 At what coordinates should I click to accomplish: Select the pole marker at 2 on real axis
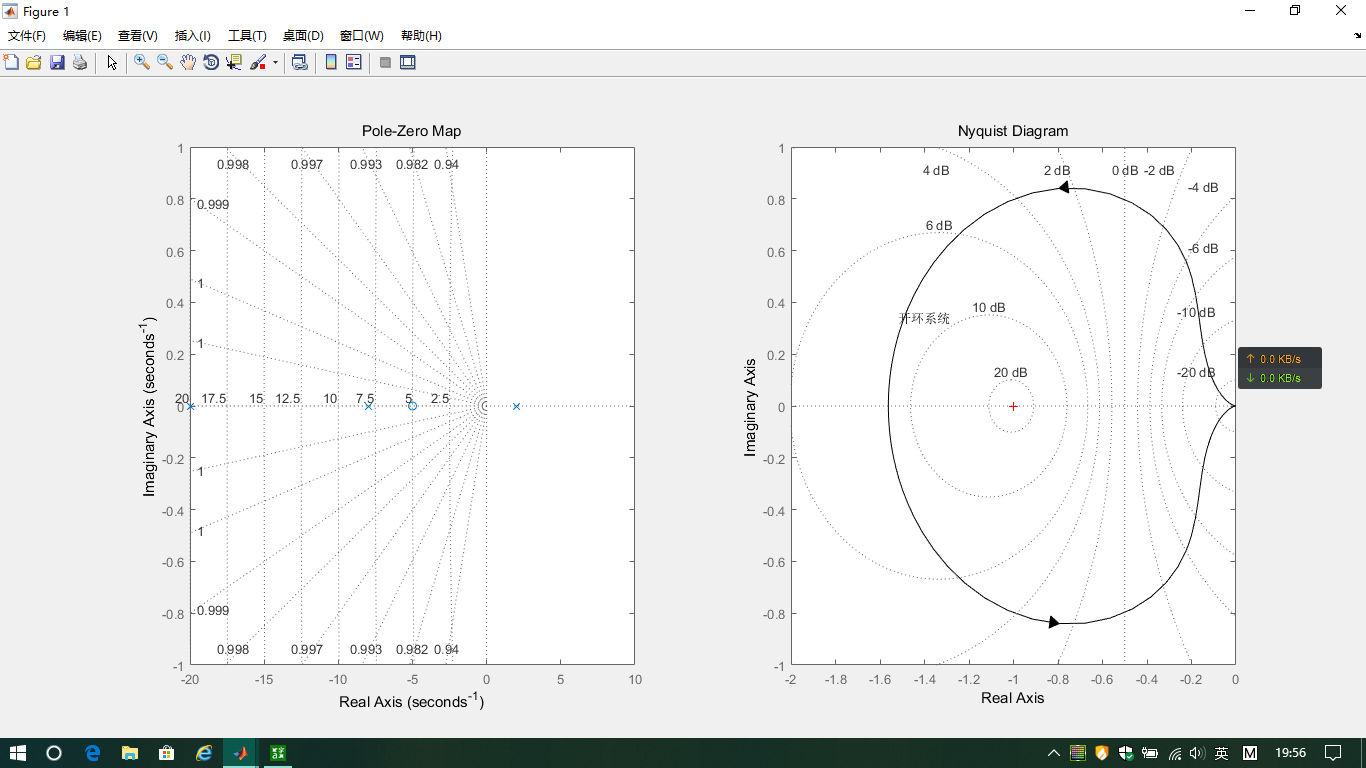[x=516, y=406]
